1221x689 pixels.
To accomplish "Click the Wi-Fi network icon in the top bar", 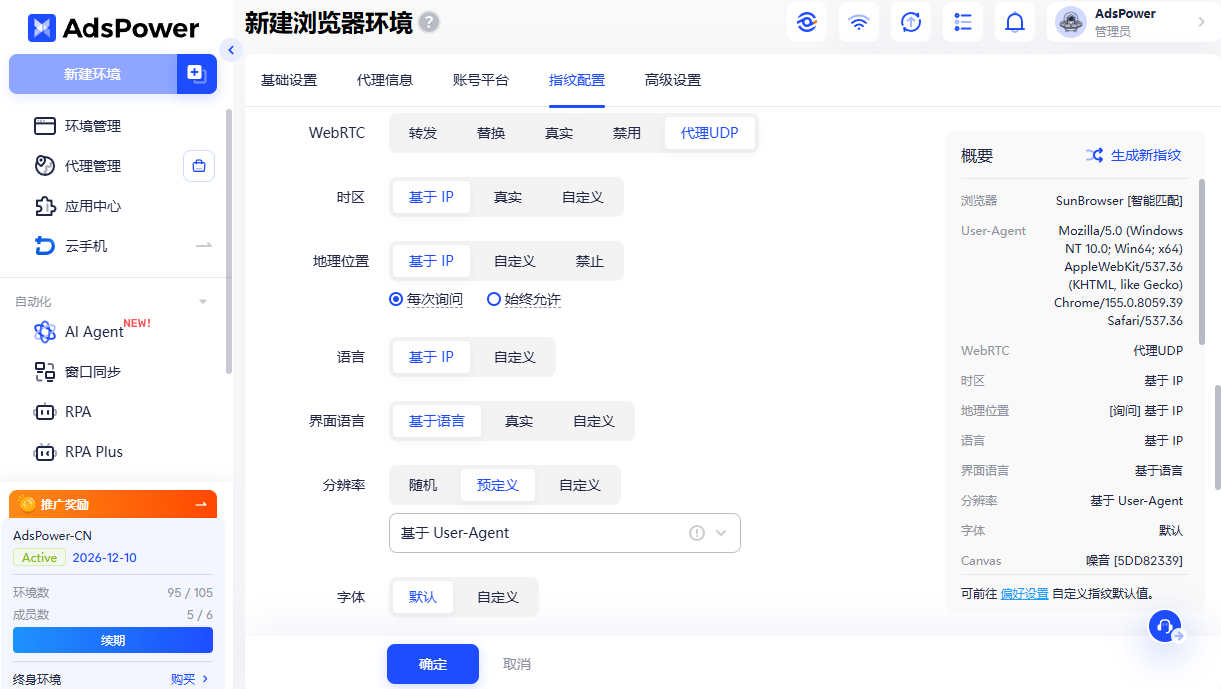I will pyautogui.click(x=859, y=22).
